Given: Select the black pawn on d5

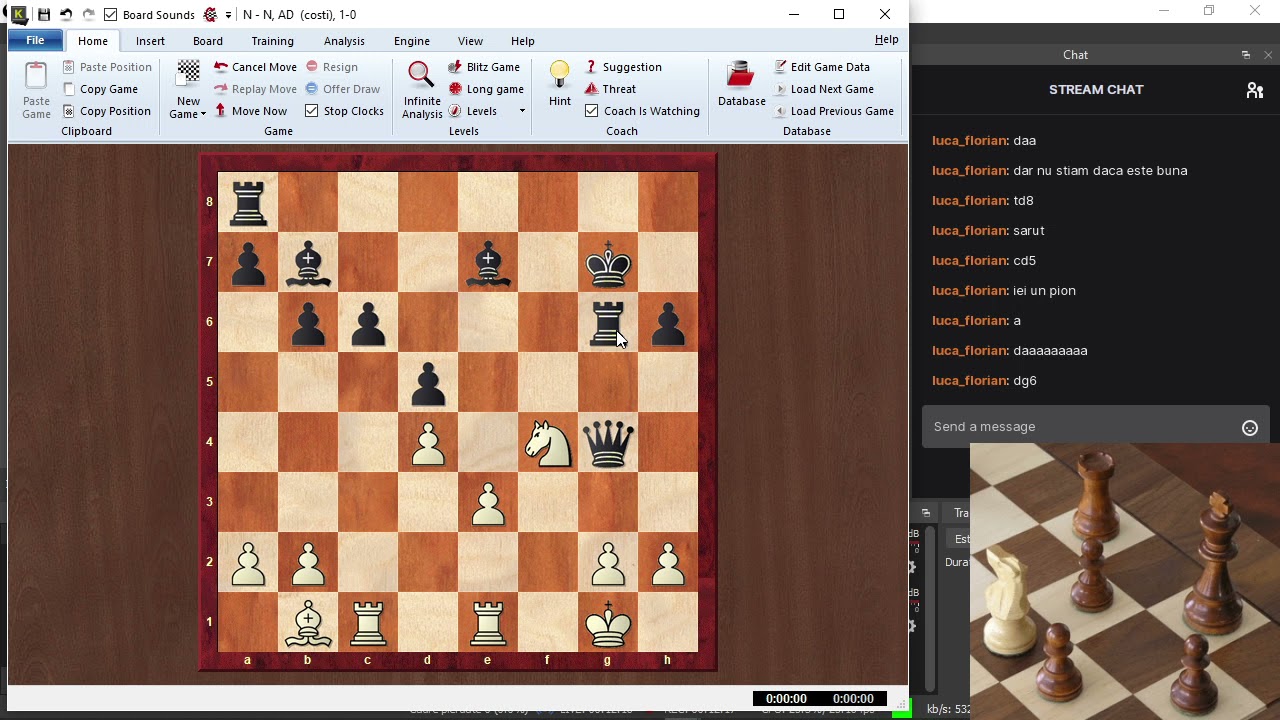Looking at the screenshot, I should click(428, 382).
